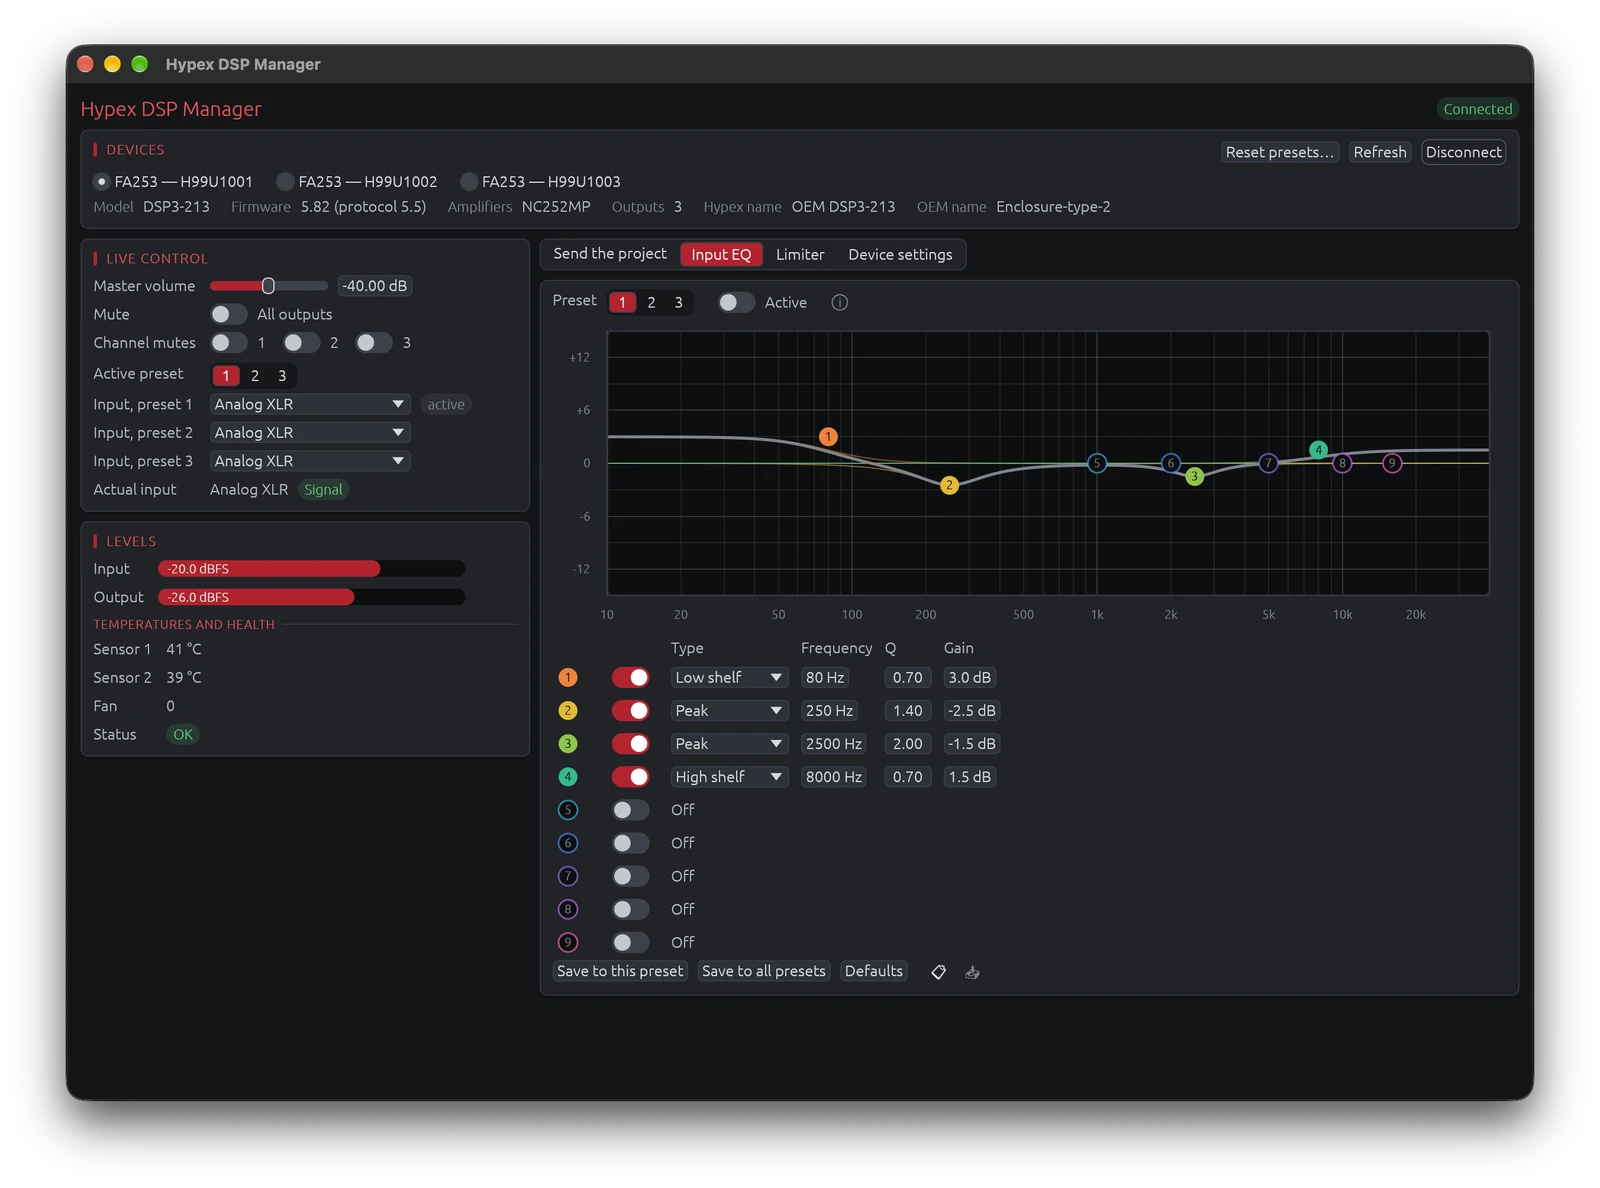Screen dimensions: 1600x1188
Task: Open Input, preset 1 dropdown
Action: 310,404
